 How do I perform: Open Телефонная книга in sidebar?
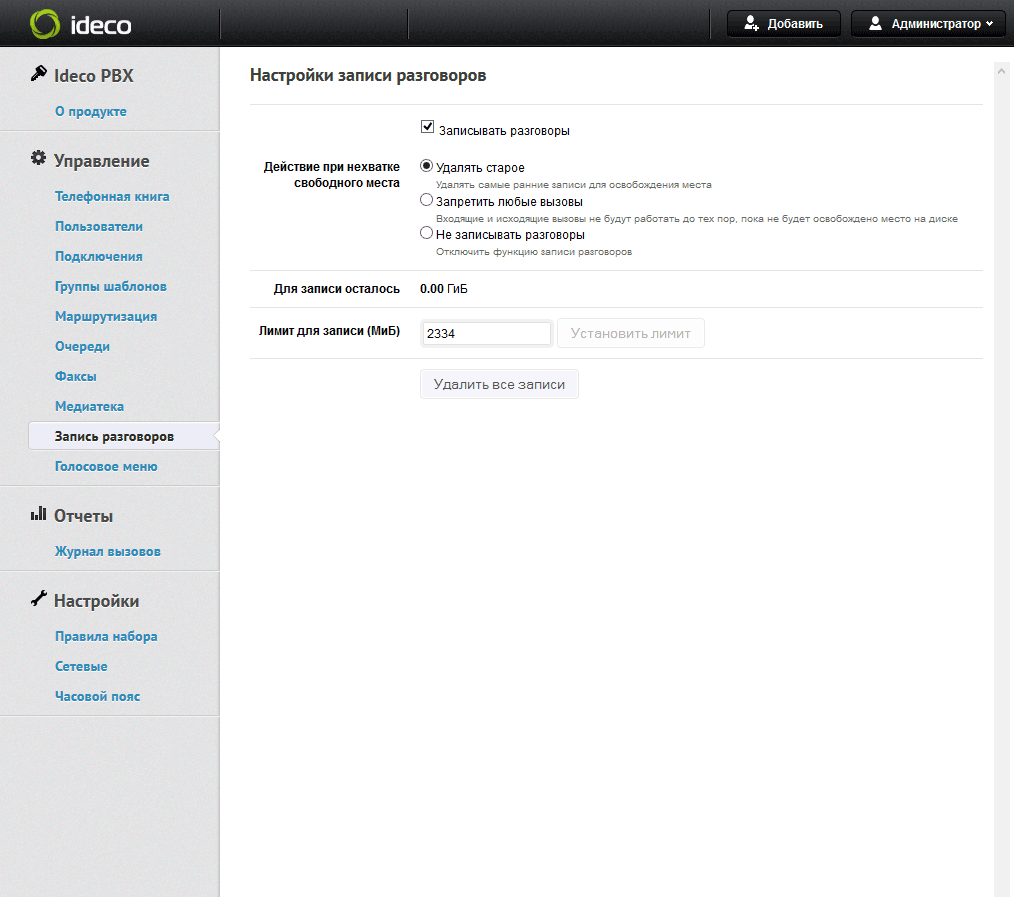112,196
